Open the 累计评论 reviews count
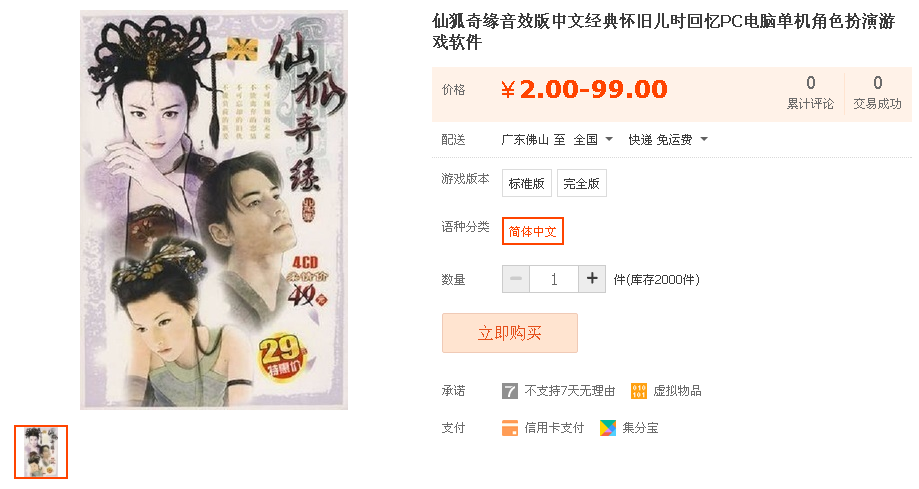The height and width of the screenshot is (489, 919). tap(810, 93)
